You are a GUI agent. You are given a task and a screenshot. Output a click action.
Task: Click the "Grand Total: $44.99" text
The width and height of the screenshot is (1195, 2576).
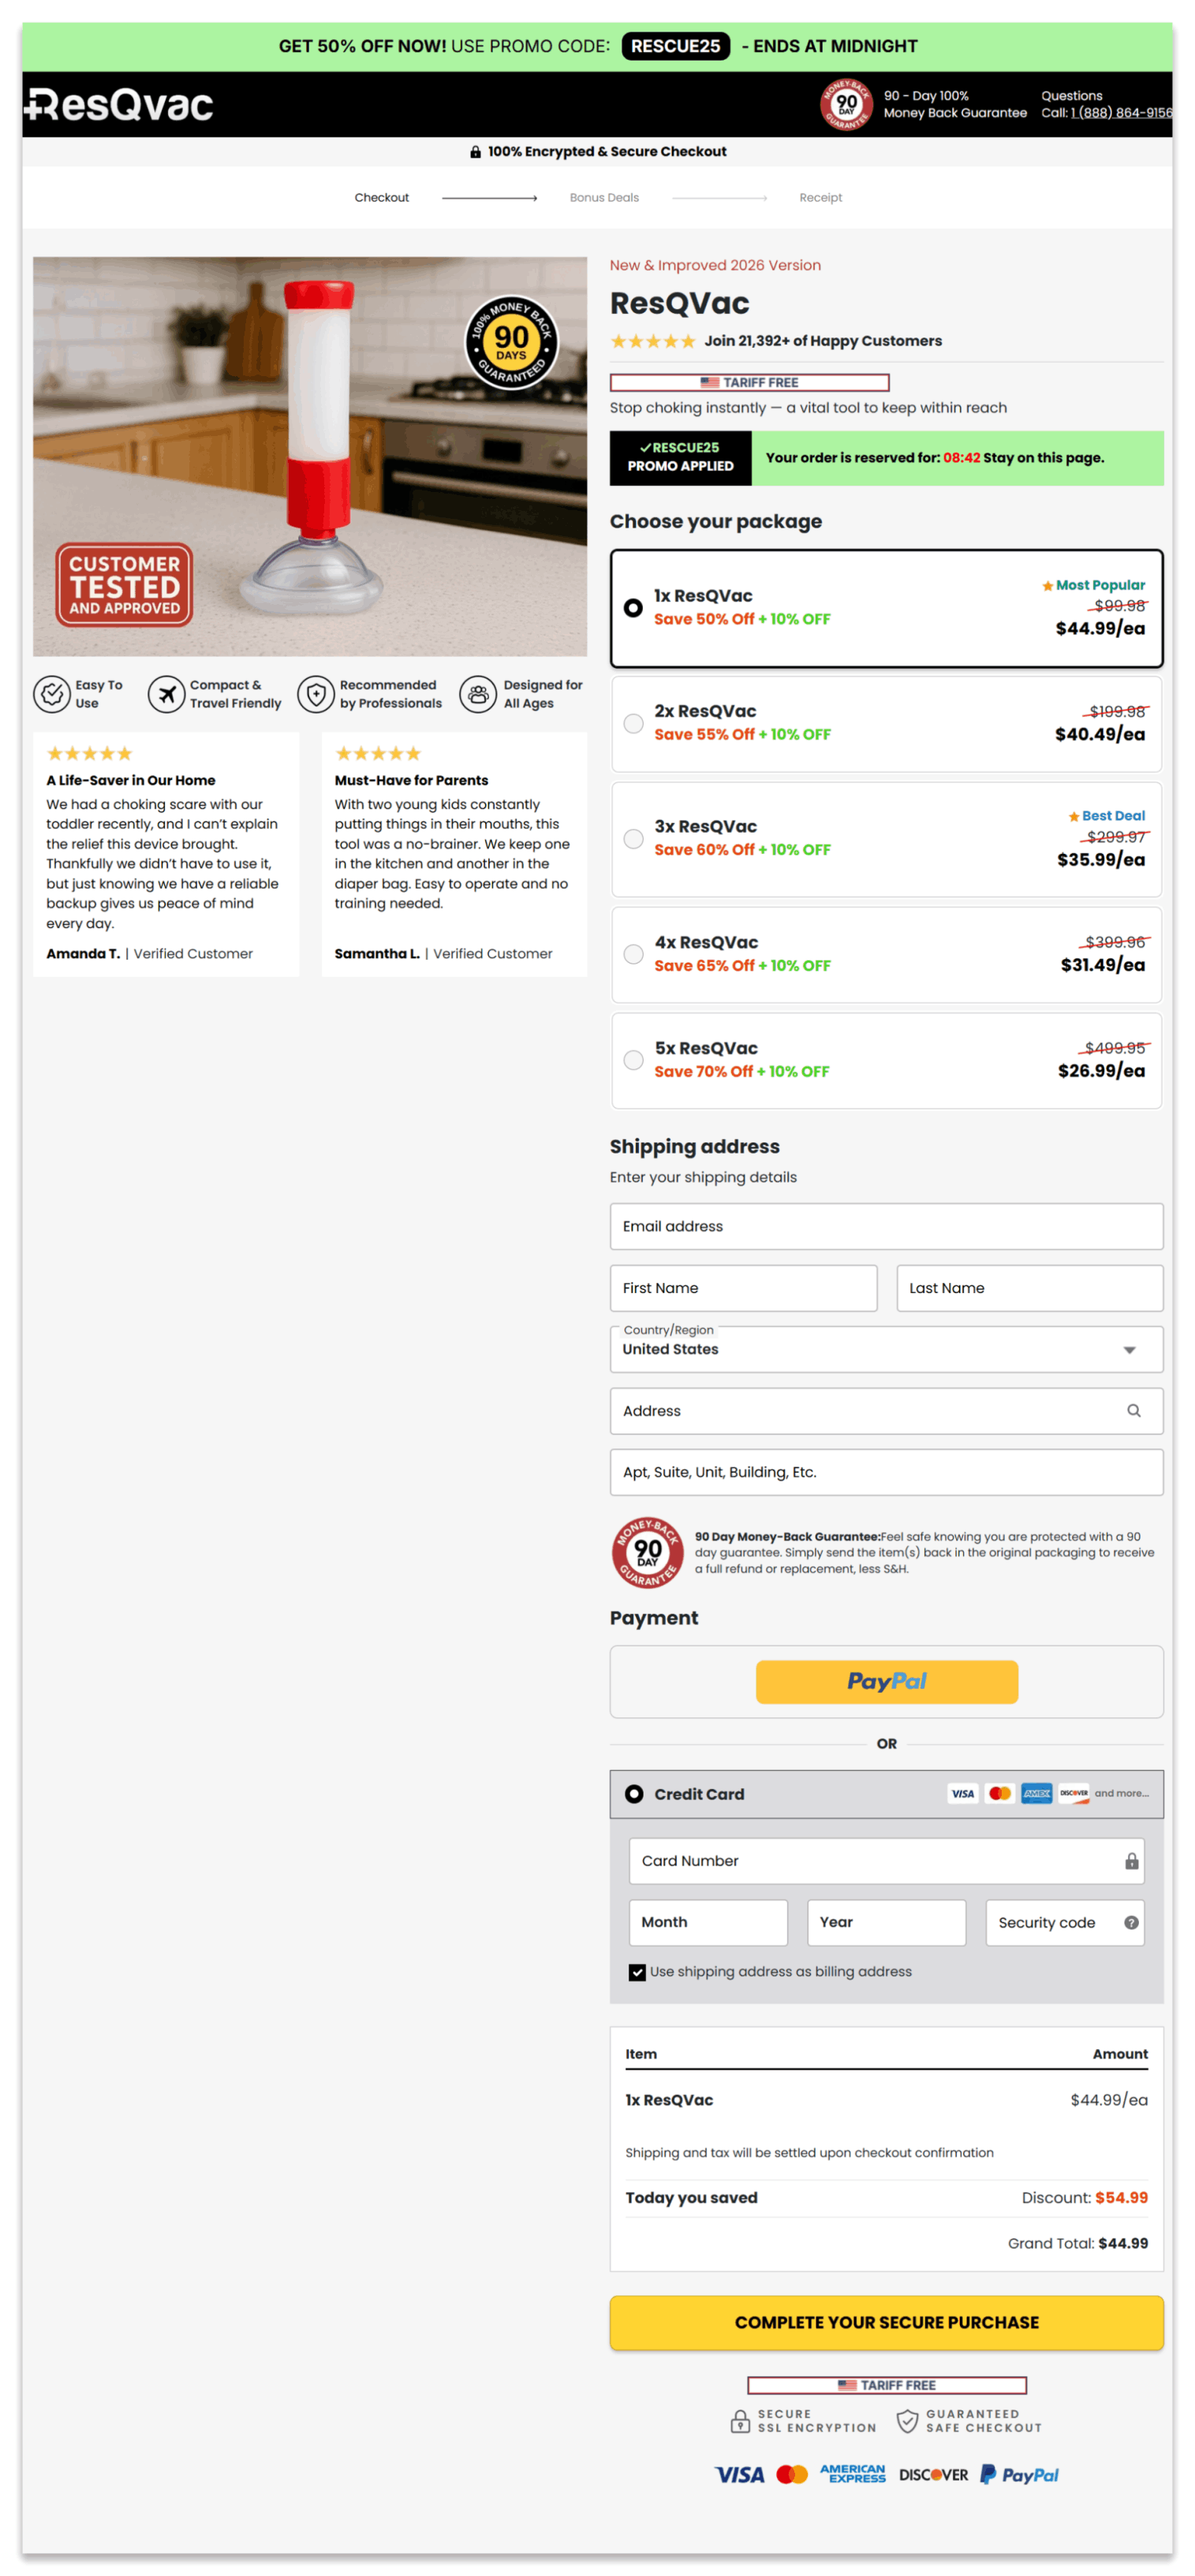(x=1077, y=2244)
